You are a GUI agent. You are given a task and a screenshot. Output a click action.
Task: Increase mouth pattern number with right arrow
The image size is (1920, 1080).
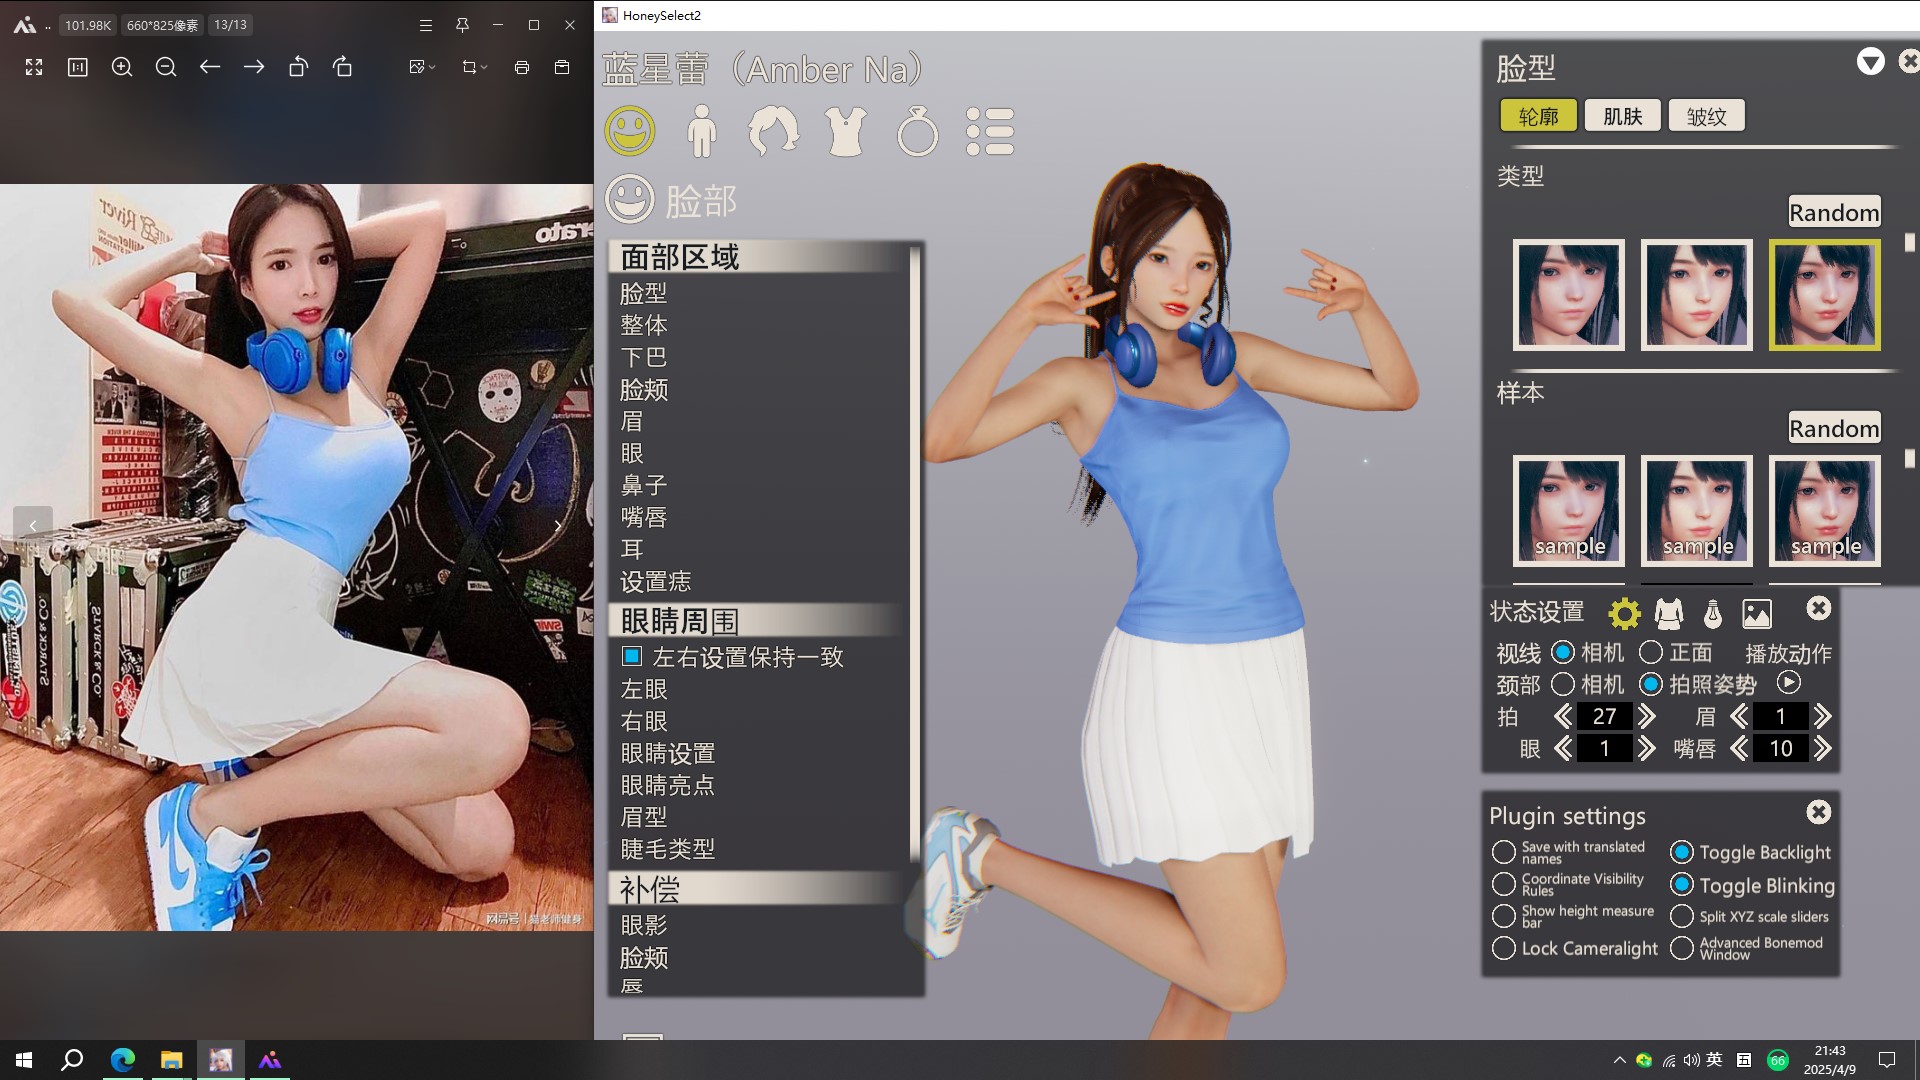pyautogui.click(x=1822, y=748)
